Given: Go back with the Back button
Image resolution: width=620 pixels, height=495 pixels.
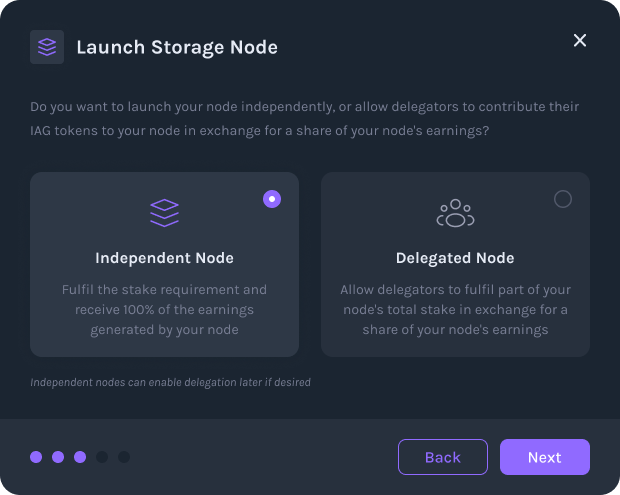Looking at the screenshot, I should 442,457.
